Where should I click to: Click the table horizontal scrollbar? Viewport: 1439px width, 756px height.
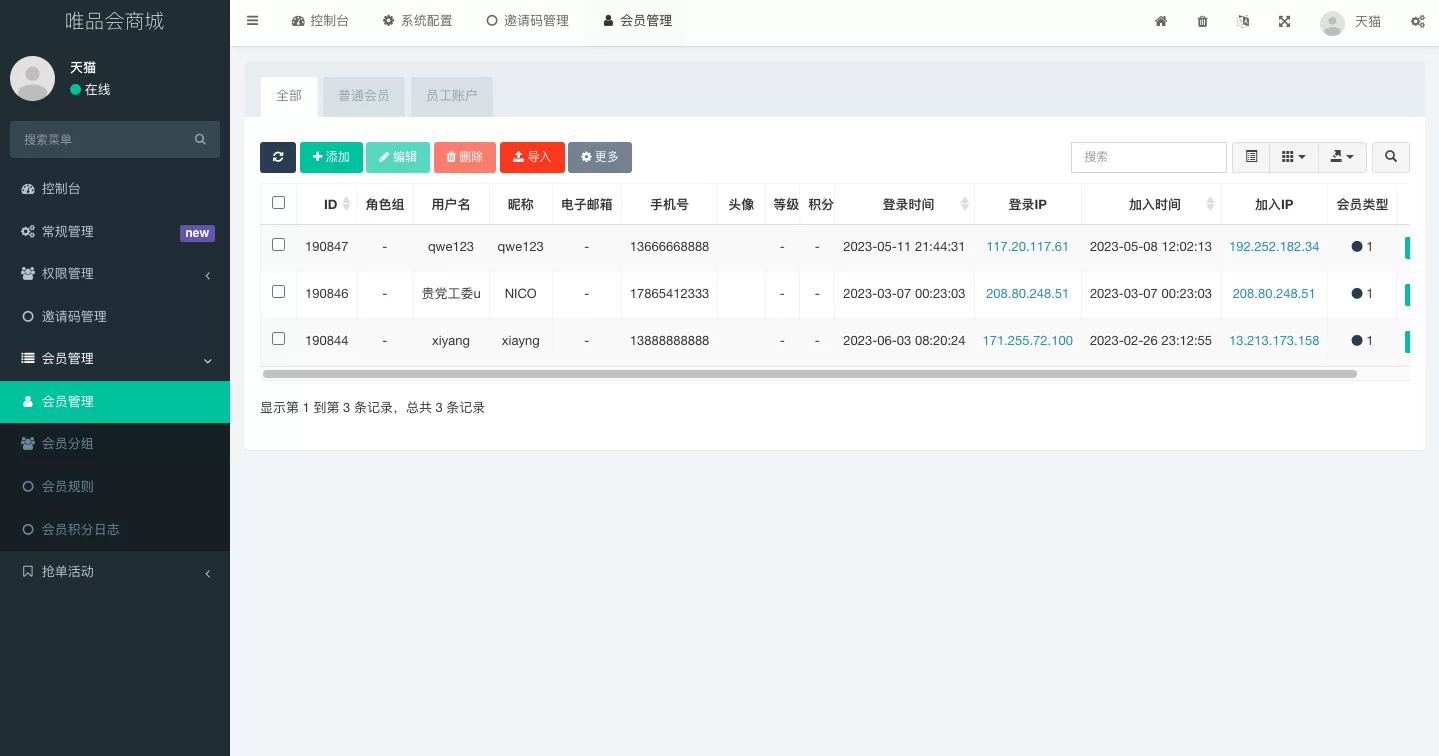coord(808,374)
